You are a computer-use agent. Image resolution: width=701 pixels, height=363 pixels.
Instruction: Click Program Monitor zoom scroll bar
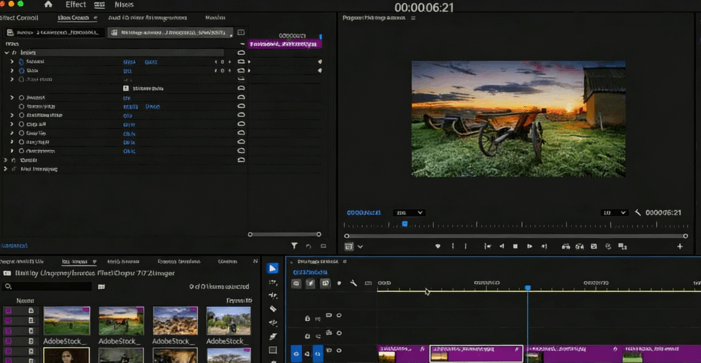point(515,236)
